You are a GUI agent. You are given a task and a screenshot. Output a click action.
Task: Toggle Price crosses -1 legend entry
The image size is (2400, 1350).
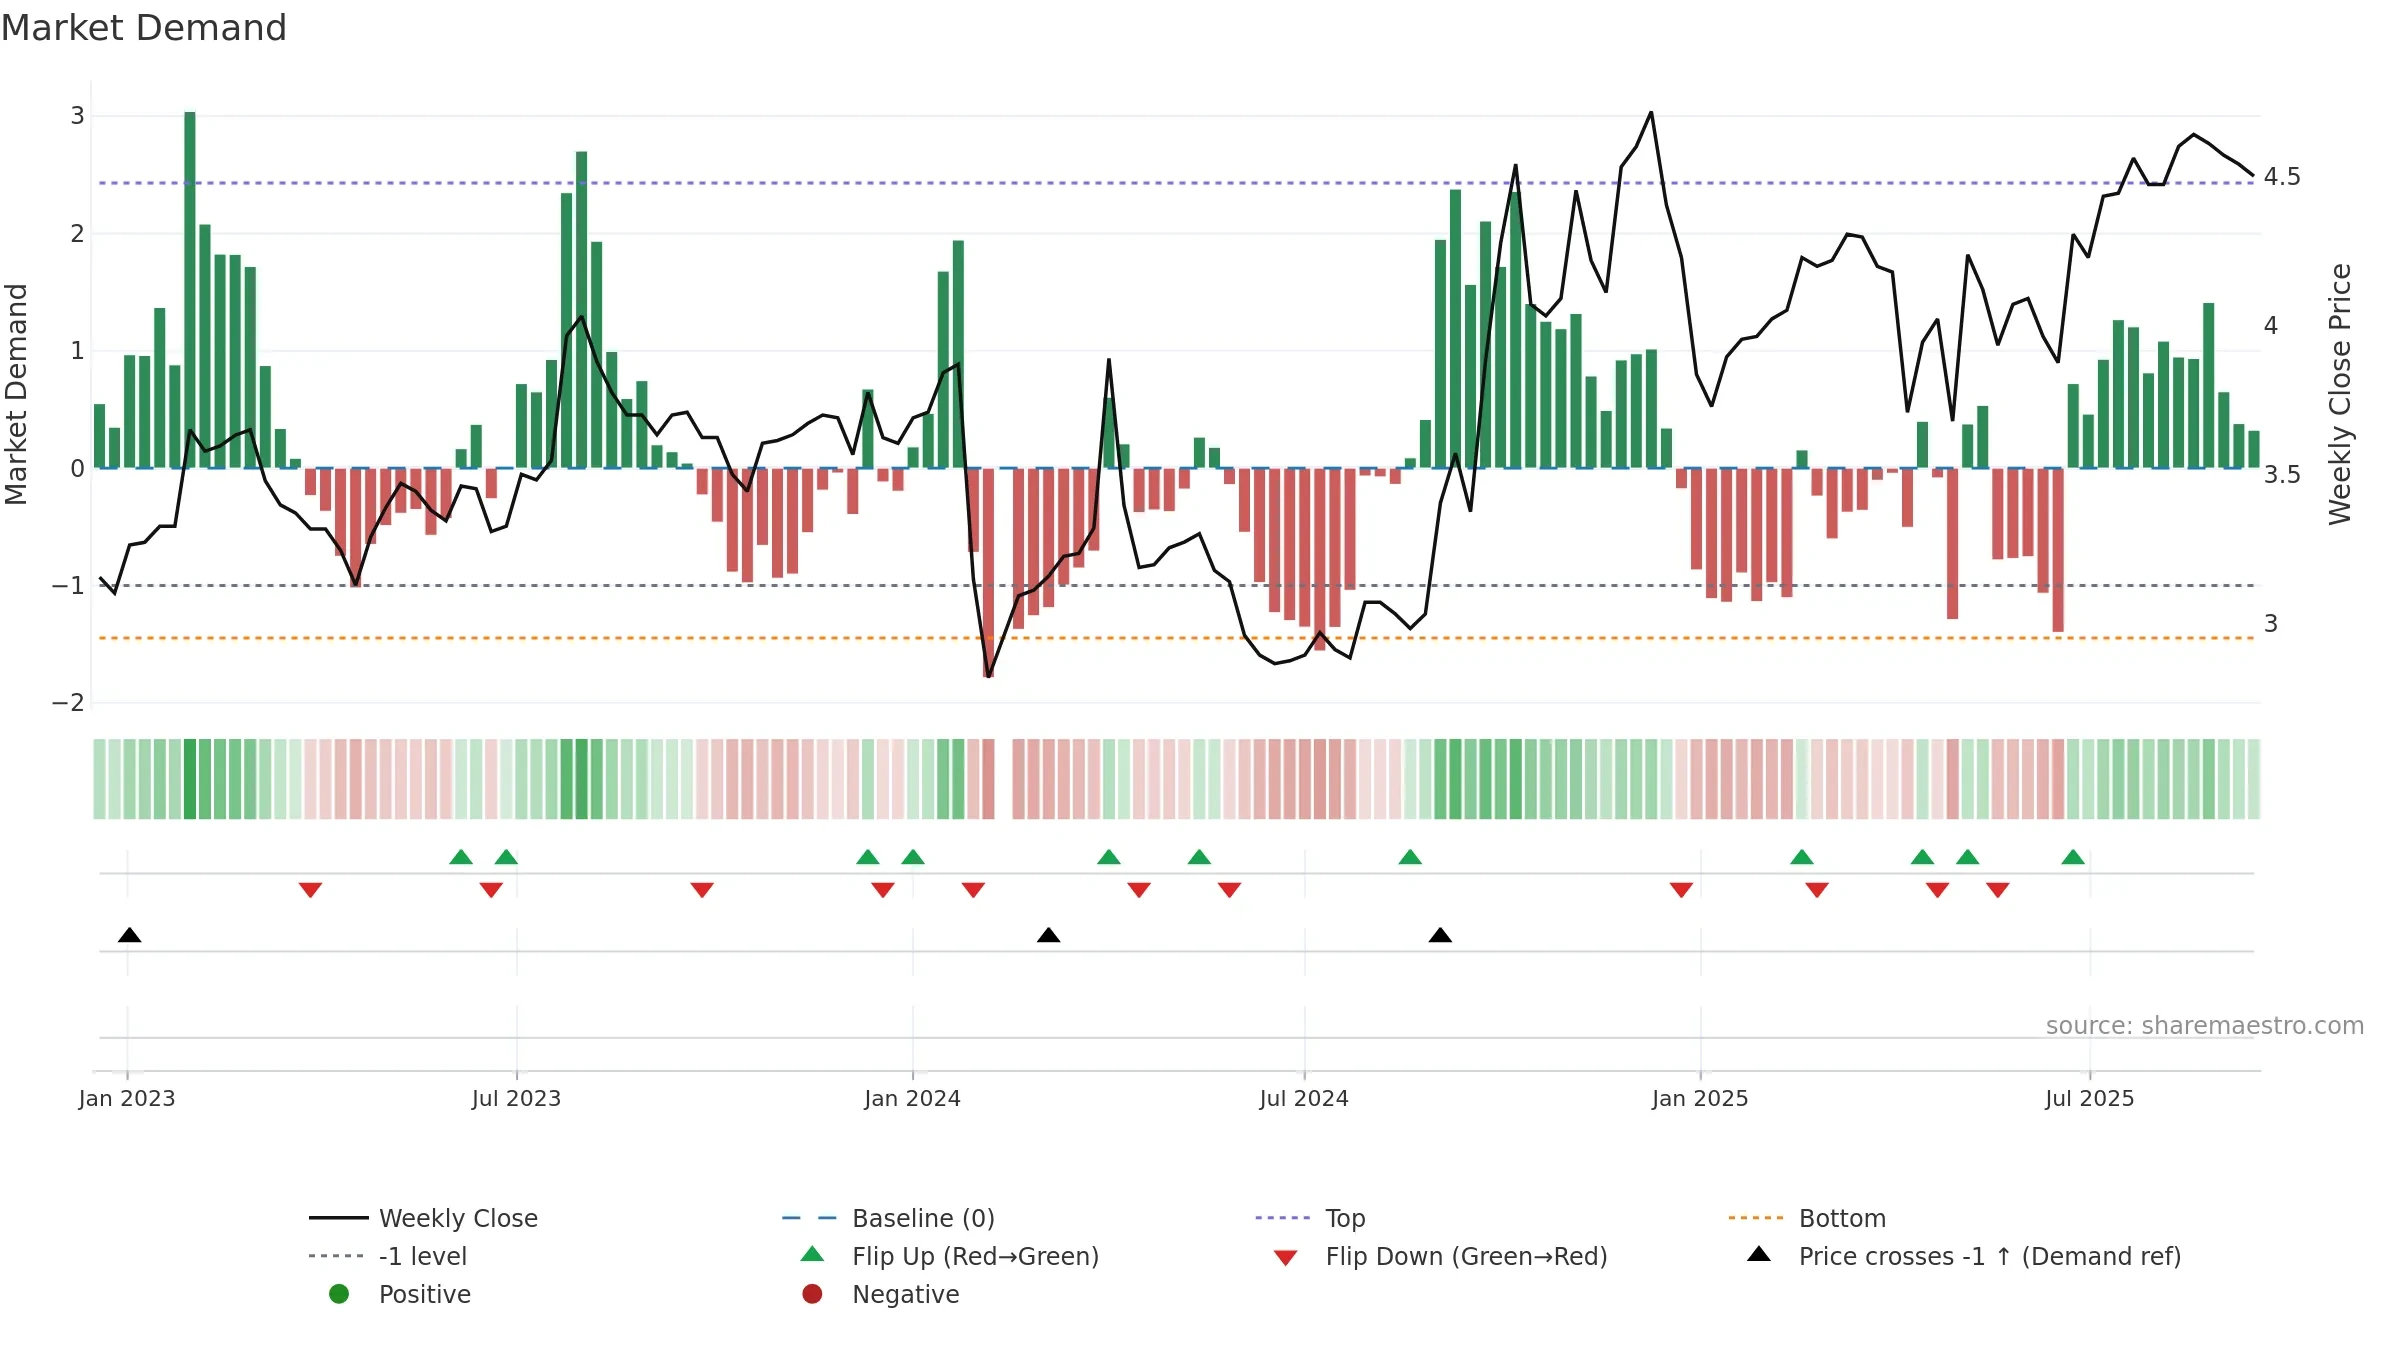pyautogui.click(x=1964, y=1256)
